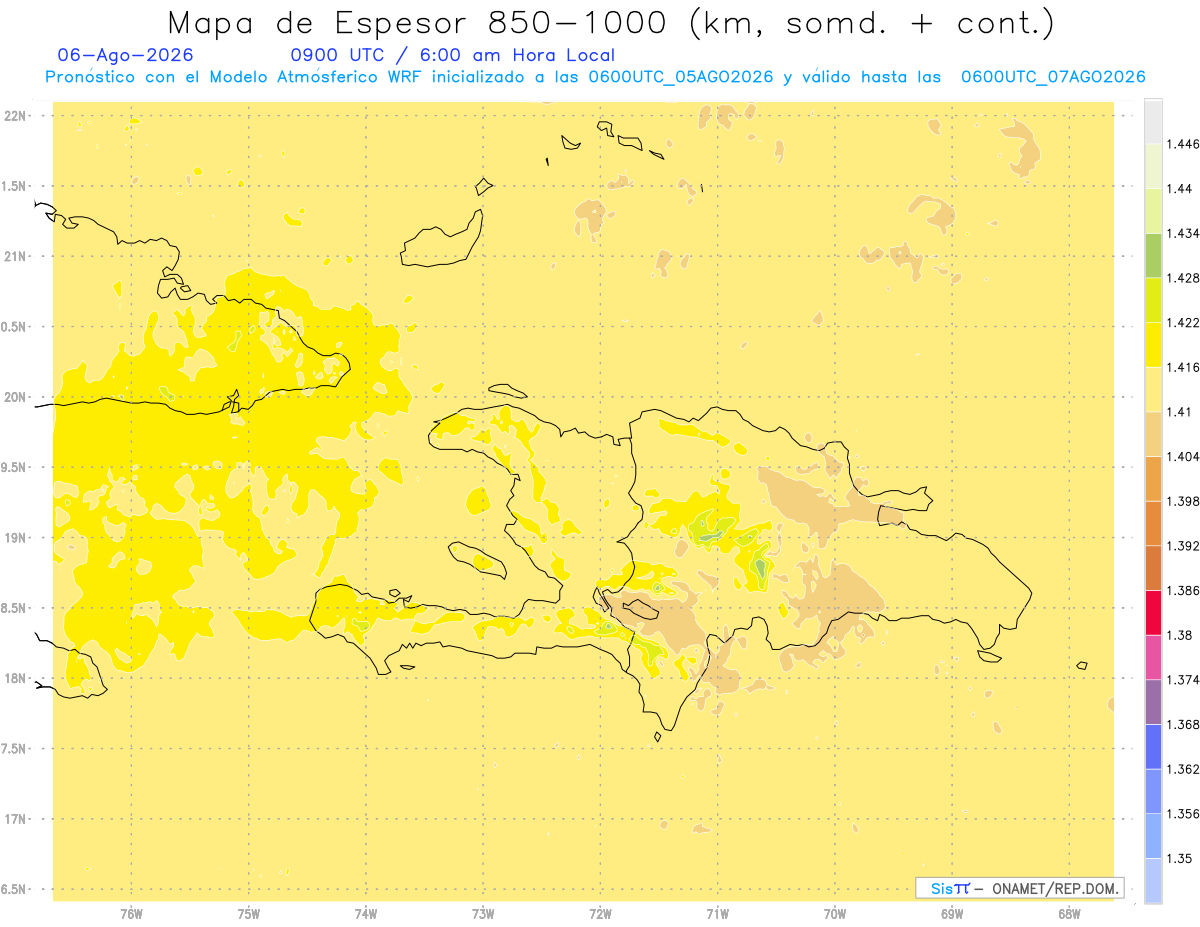Screen dimensions: 1200x927
Task: Click the colorbar value 1.368
Action: point(1184,724)
